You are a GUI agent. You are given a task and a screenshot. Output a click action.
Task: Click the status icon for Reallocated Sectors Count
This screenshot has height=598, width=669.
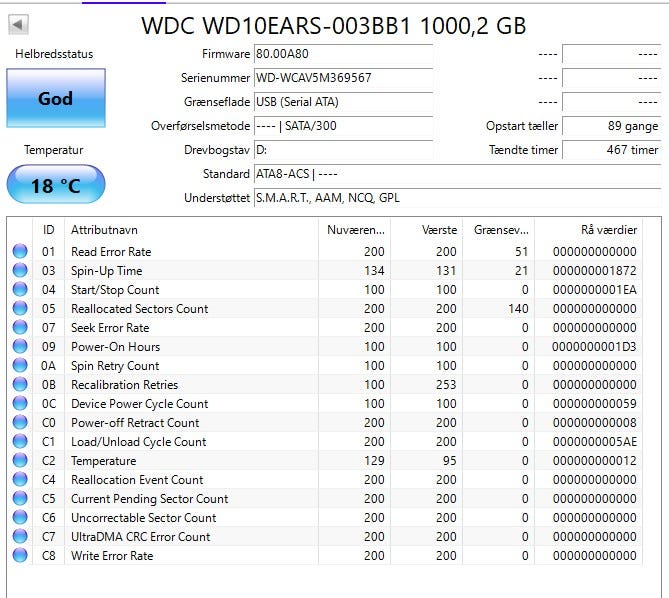20,308
